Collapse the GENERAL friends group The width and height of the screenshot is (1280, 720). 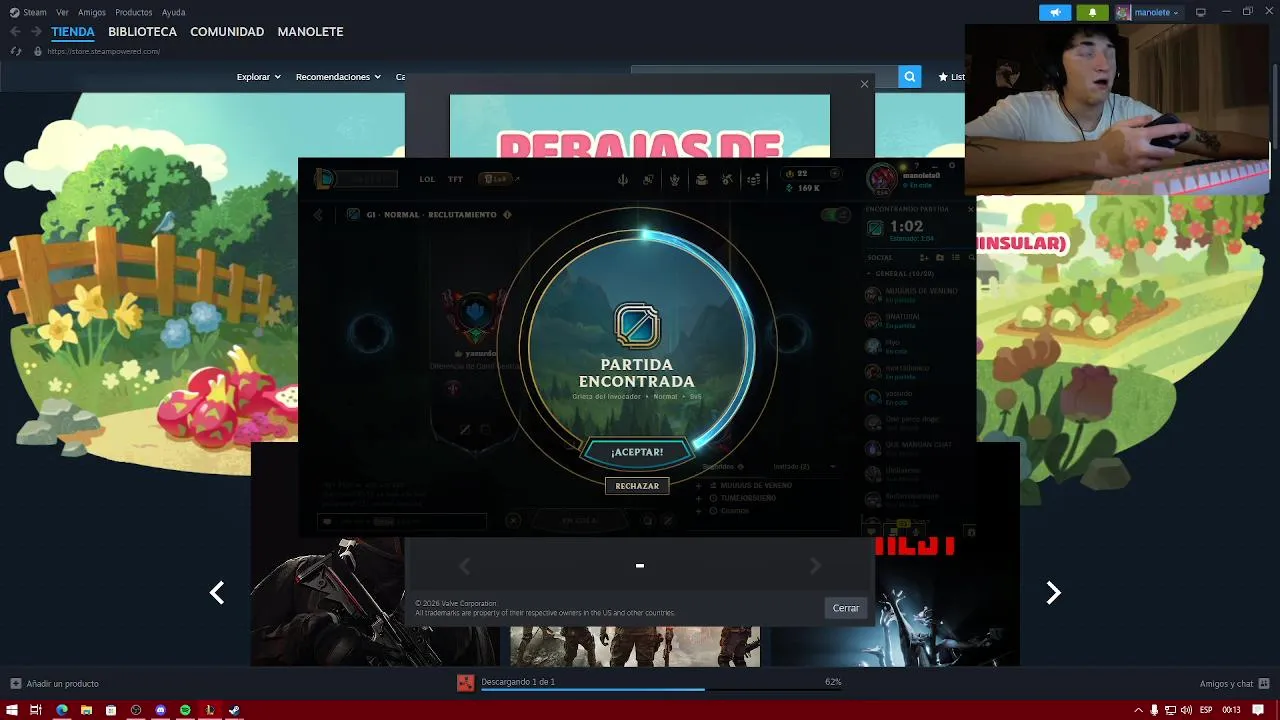point(900,273)
